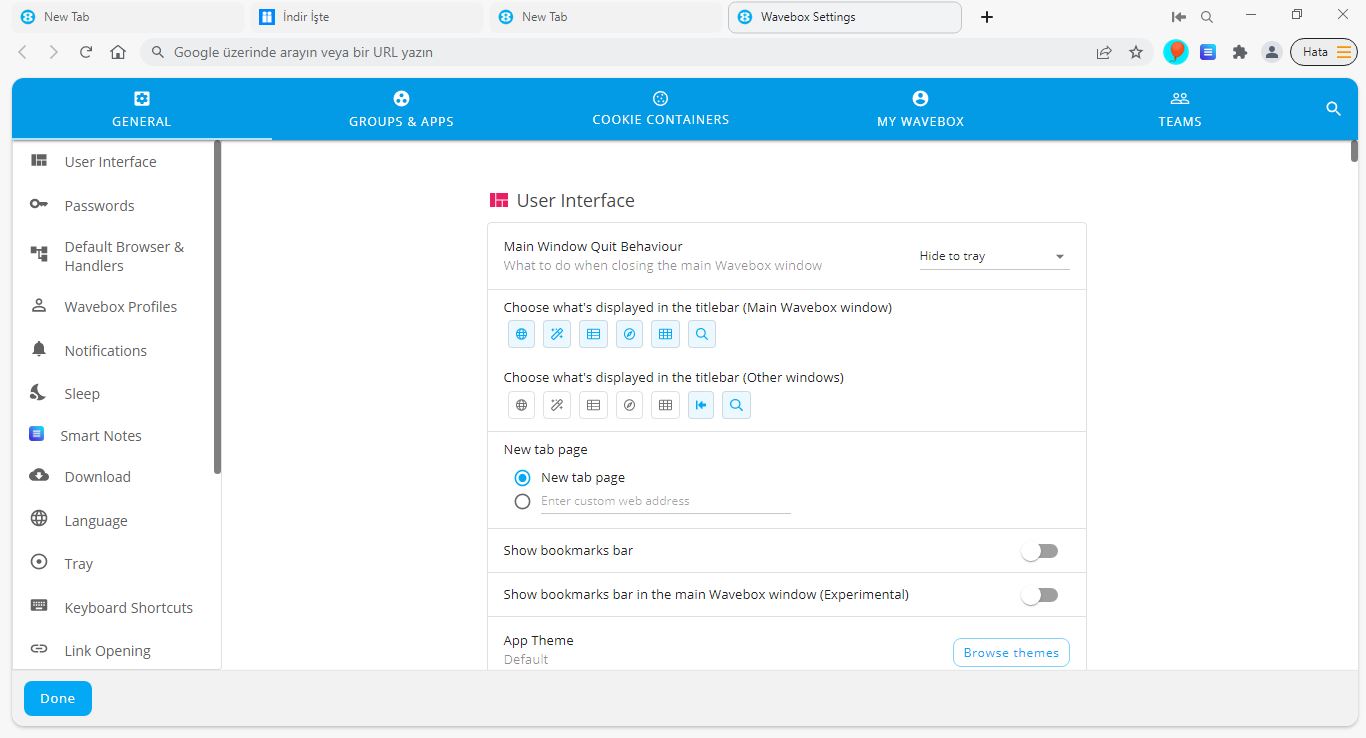Click the sidebar vertical scrollbar

pos(217,307)
